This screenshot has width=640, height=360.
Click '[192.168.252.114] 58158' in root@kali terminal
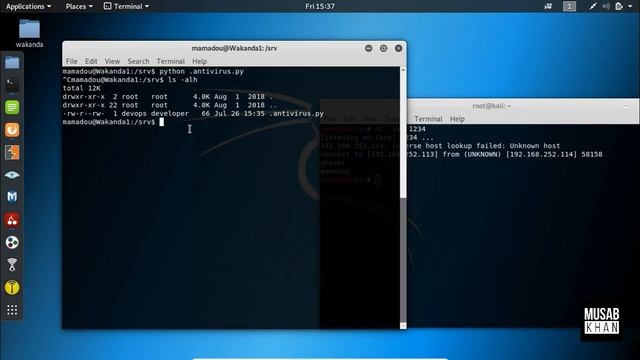pyautogui.click(x=554, y=154)
